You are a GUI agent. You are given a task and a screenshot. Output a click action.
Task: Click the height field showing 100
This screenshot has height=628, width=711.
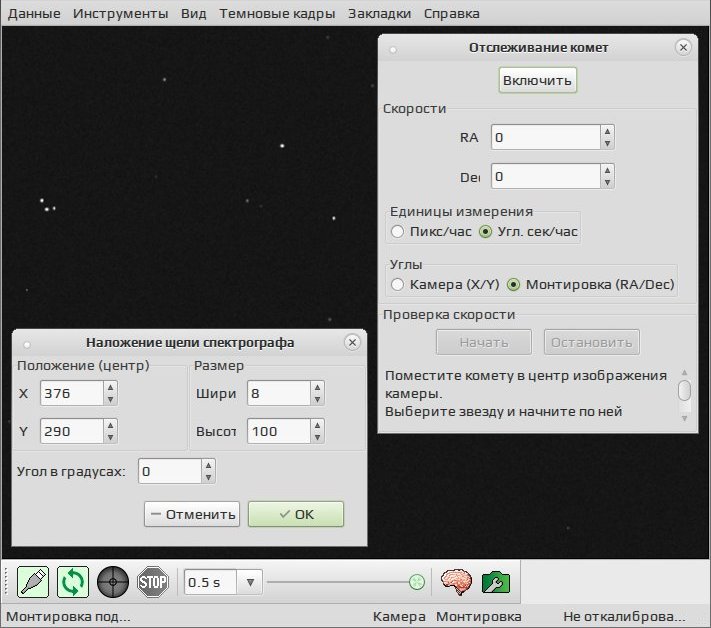tap(278, 431)
